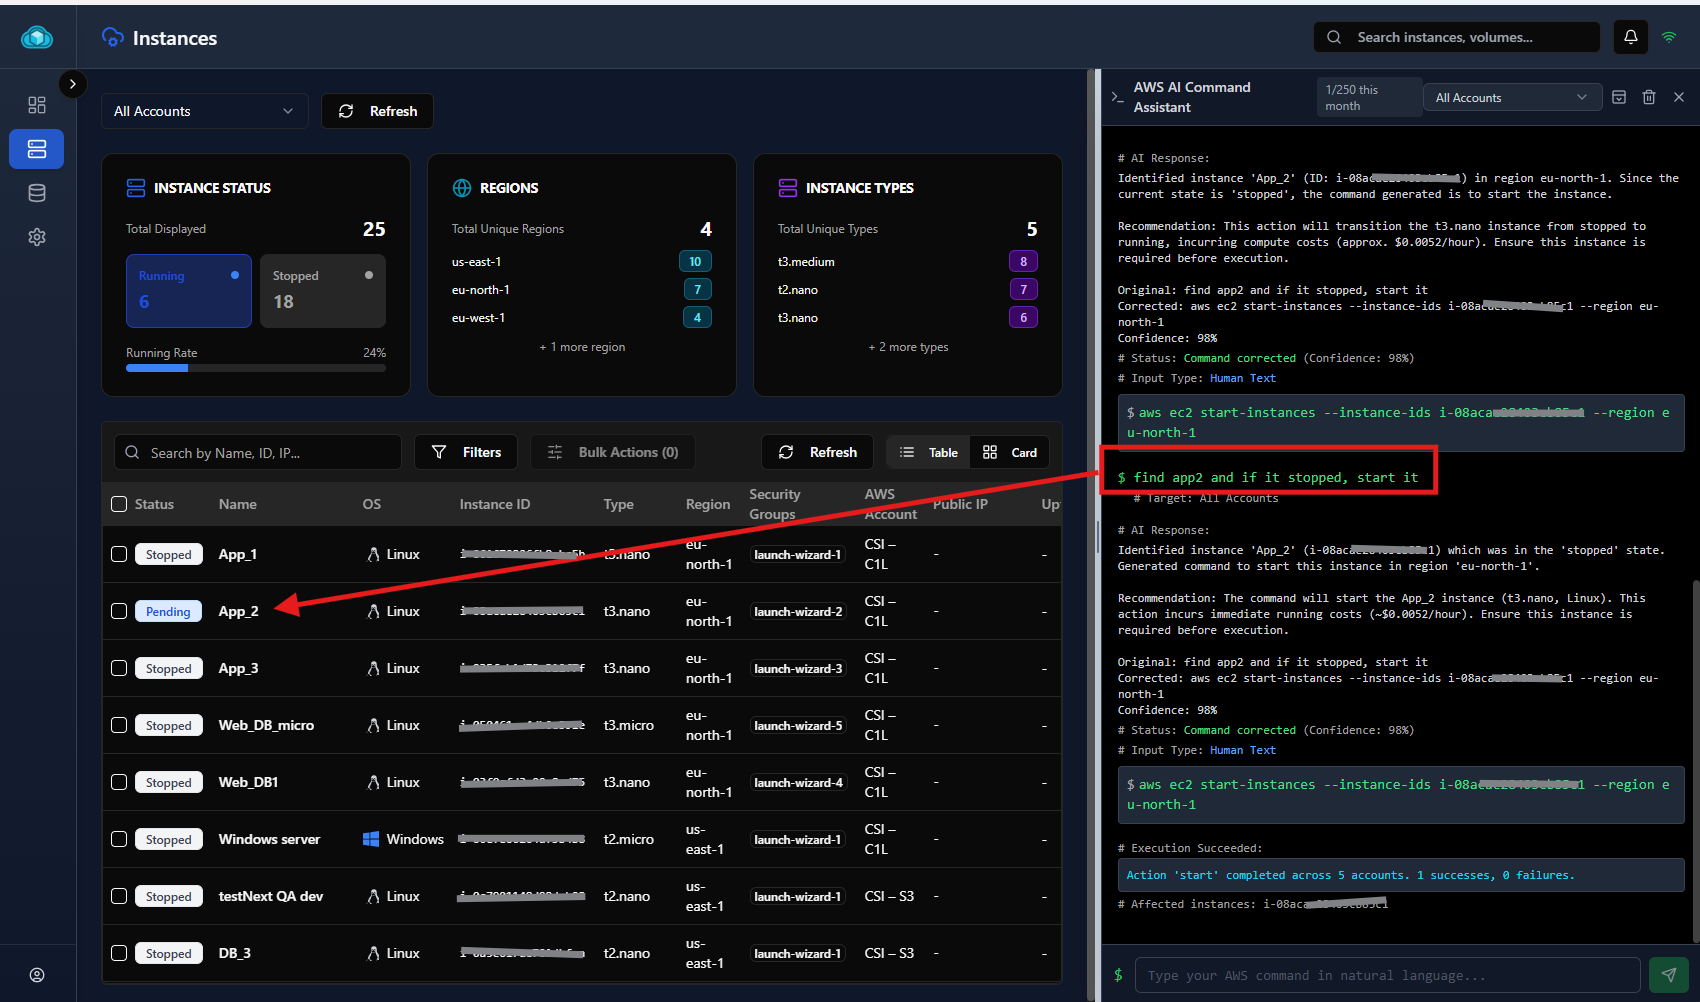Check the Windows server row checkbox
This screenshot has width=1700, height=1002.
click(119, 839)
